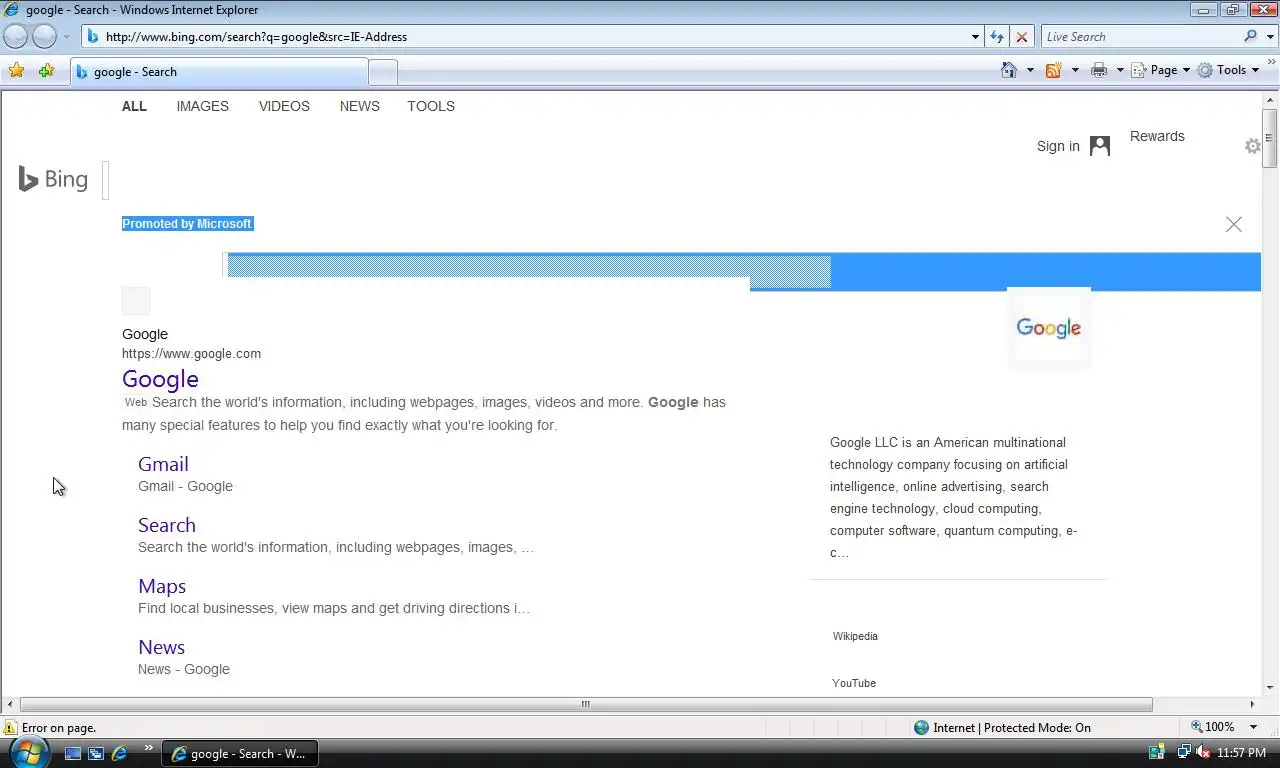1280x768 pixels.
Task: Close the promoted banner with X
Action: 1234,224
